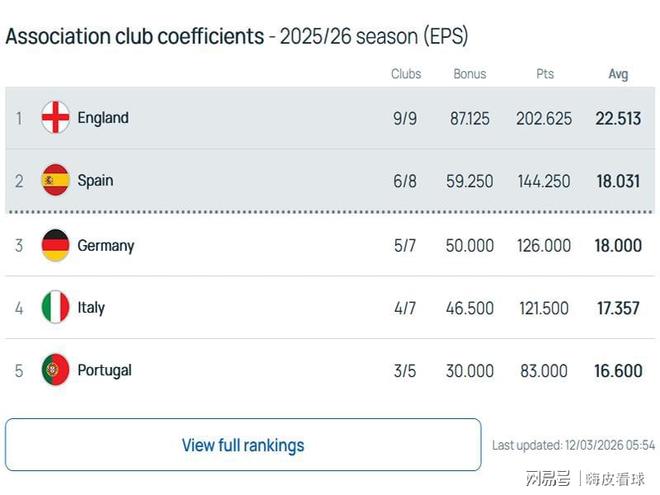Select the Spain country name
Image resolution: width=660 pixels, height=495 pixels.
coord(95,181)
